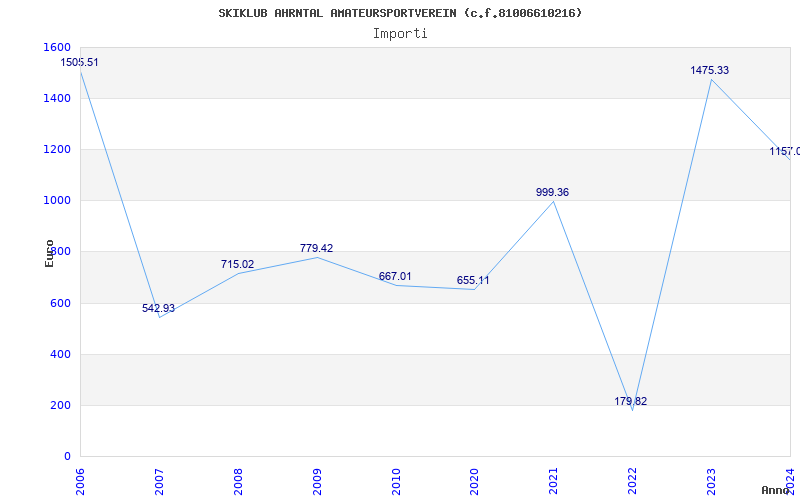Click the 1600 y-axis tick label
The image size is (800, 500).
point(58,47)
